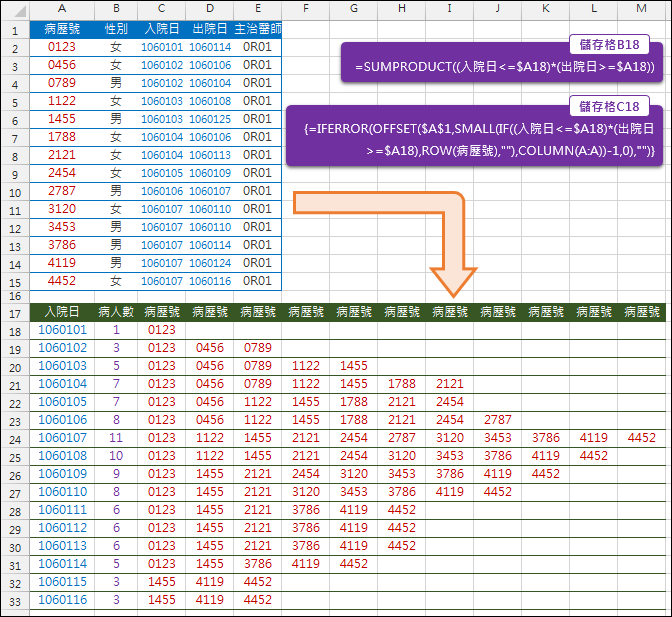
Task: Click header cell 主治醫師
Action: tap(258, 29)
